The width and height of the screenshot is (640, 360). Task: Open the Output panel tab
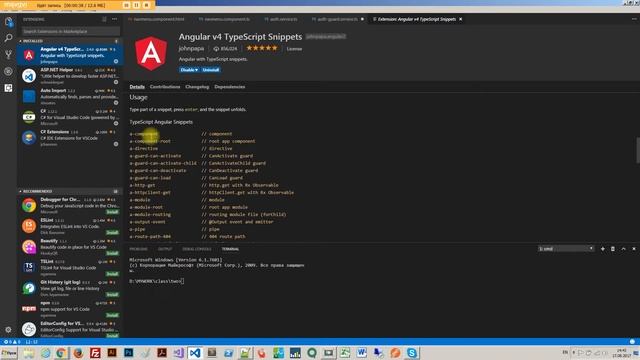click(165, 249)
